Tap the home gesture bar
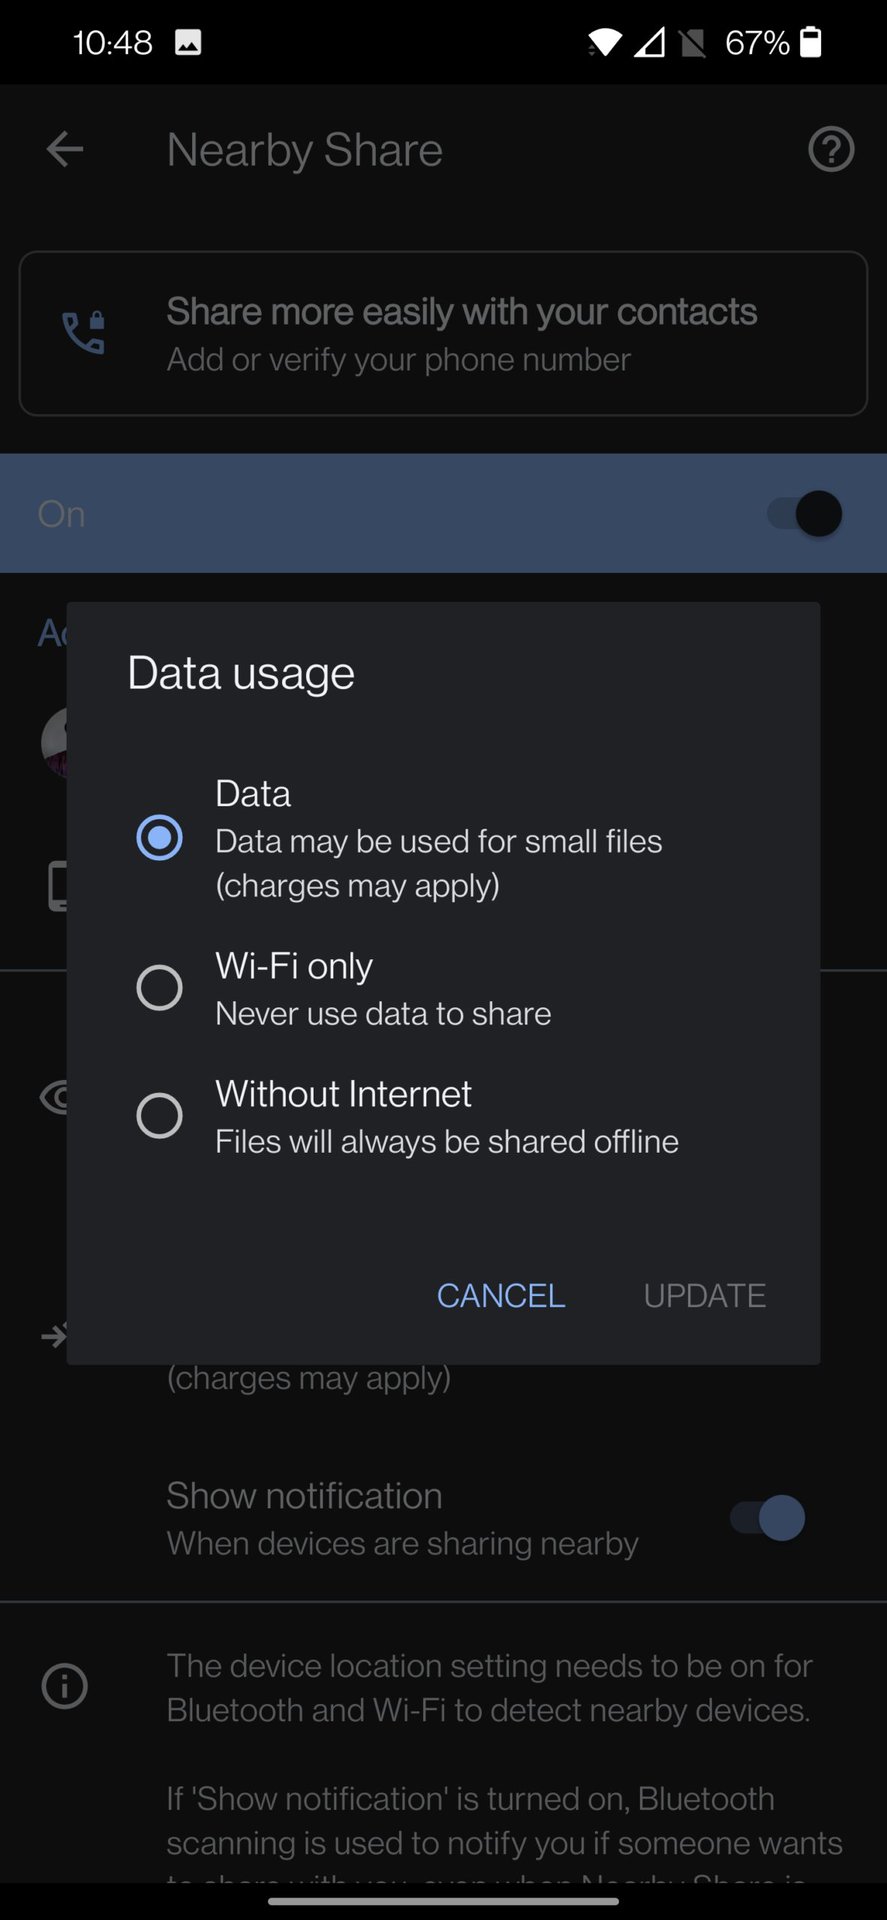Image resolution: width=887 pixels, height=1920 pixels. [443, 1900]
